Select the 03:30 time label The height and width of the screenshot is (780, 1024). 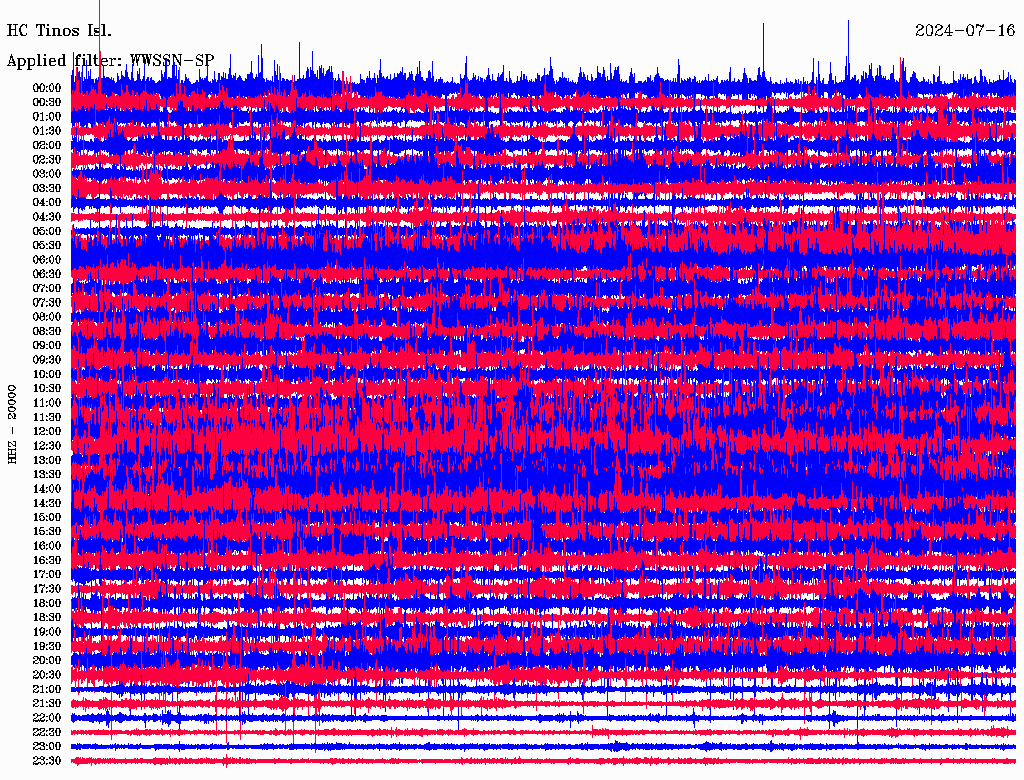tap(47, 188)
